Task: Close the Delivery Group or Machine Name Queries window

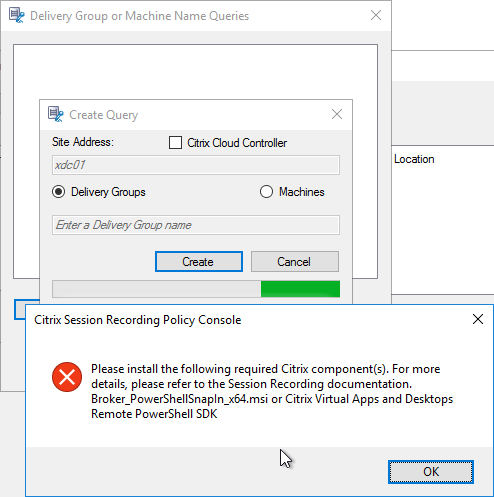Action: click(x=376, y=15)
